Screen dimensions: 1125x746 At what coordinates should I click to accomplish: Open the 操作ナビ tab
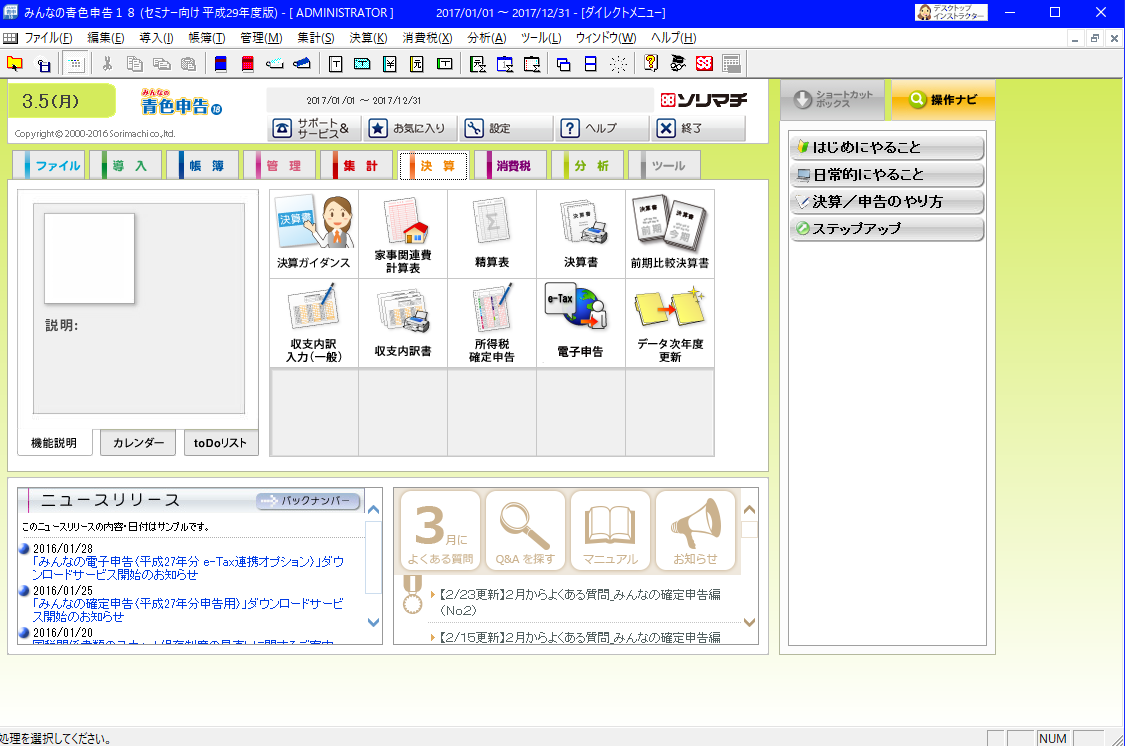[x=943, y=100]
